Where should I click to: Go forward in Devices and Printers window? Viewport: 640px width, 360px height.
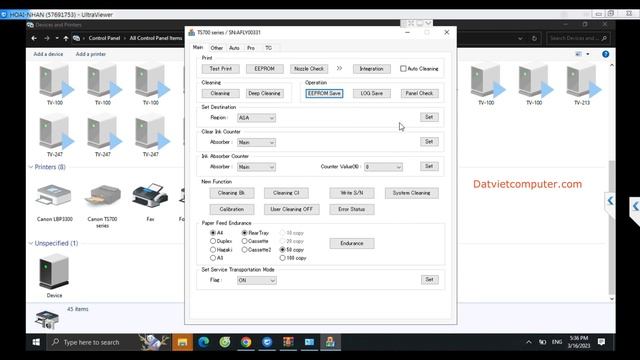(x=47, y=38)
